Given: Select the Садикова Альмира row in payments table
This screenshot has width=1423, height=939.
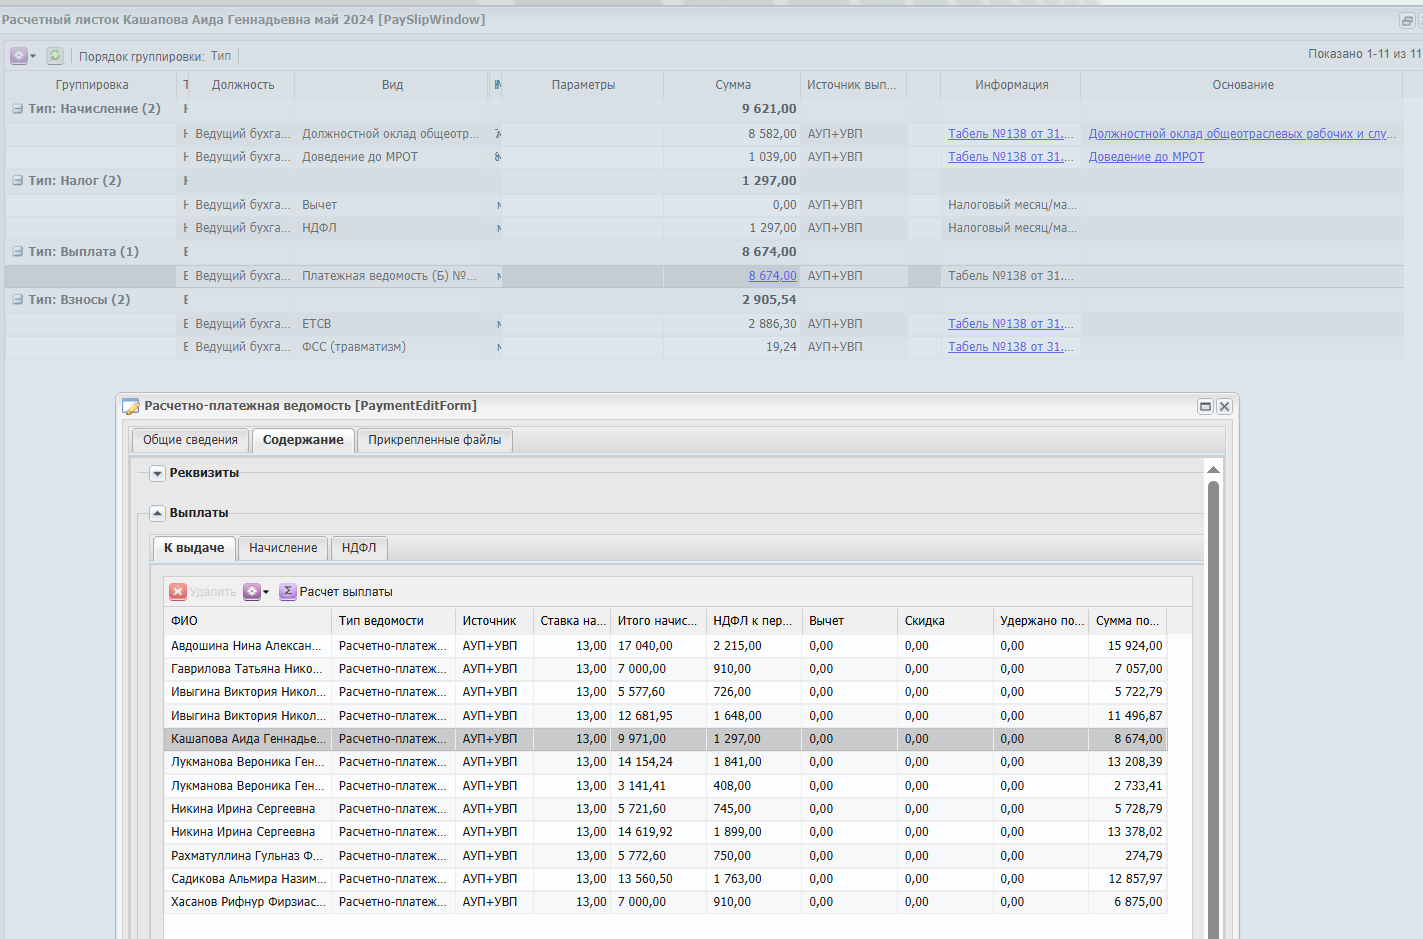Looking at the screenshot, I should tap(248, 879).
